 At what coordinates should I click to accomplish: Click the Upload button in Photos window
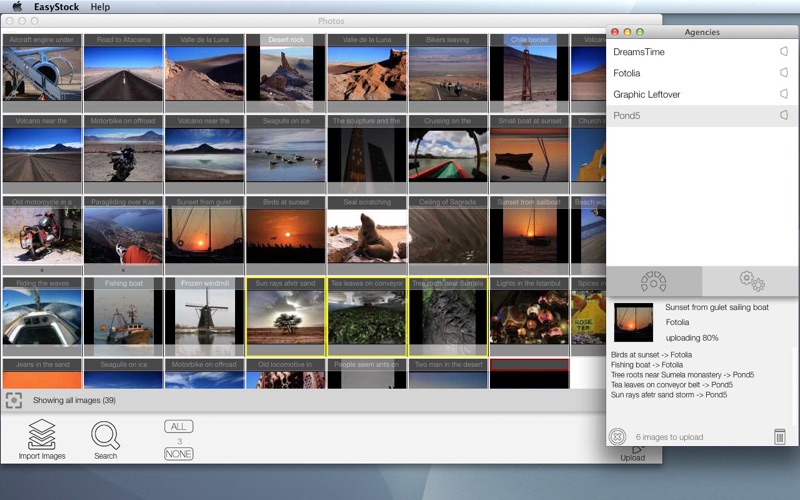pyautogui.click(x=633, y=454)
